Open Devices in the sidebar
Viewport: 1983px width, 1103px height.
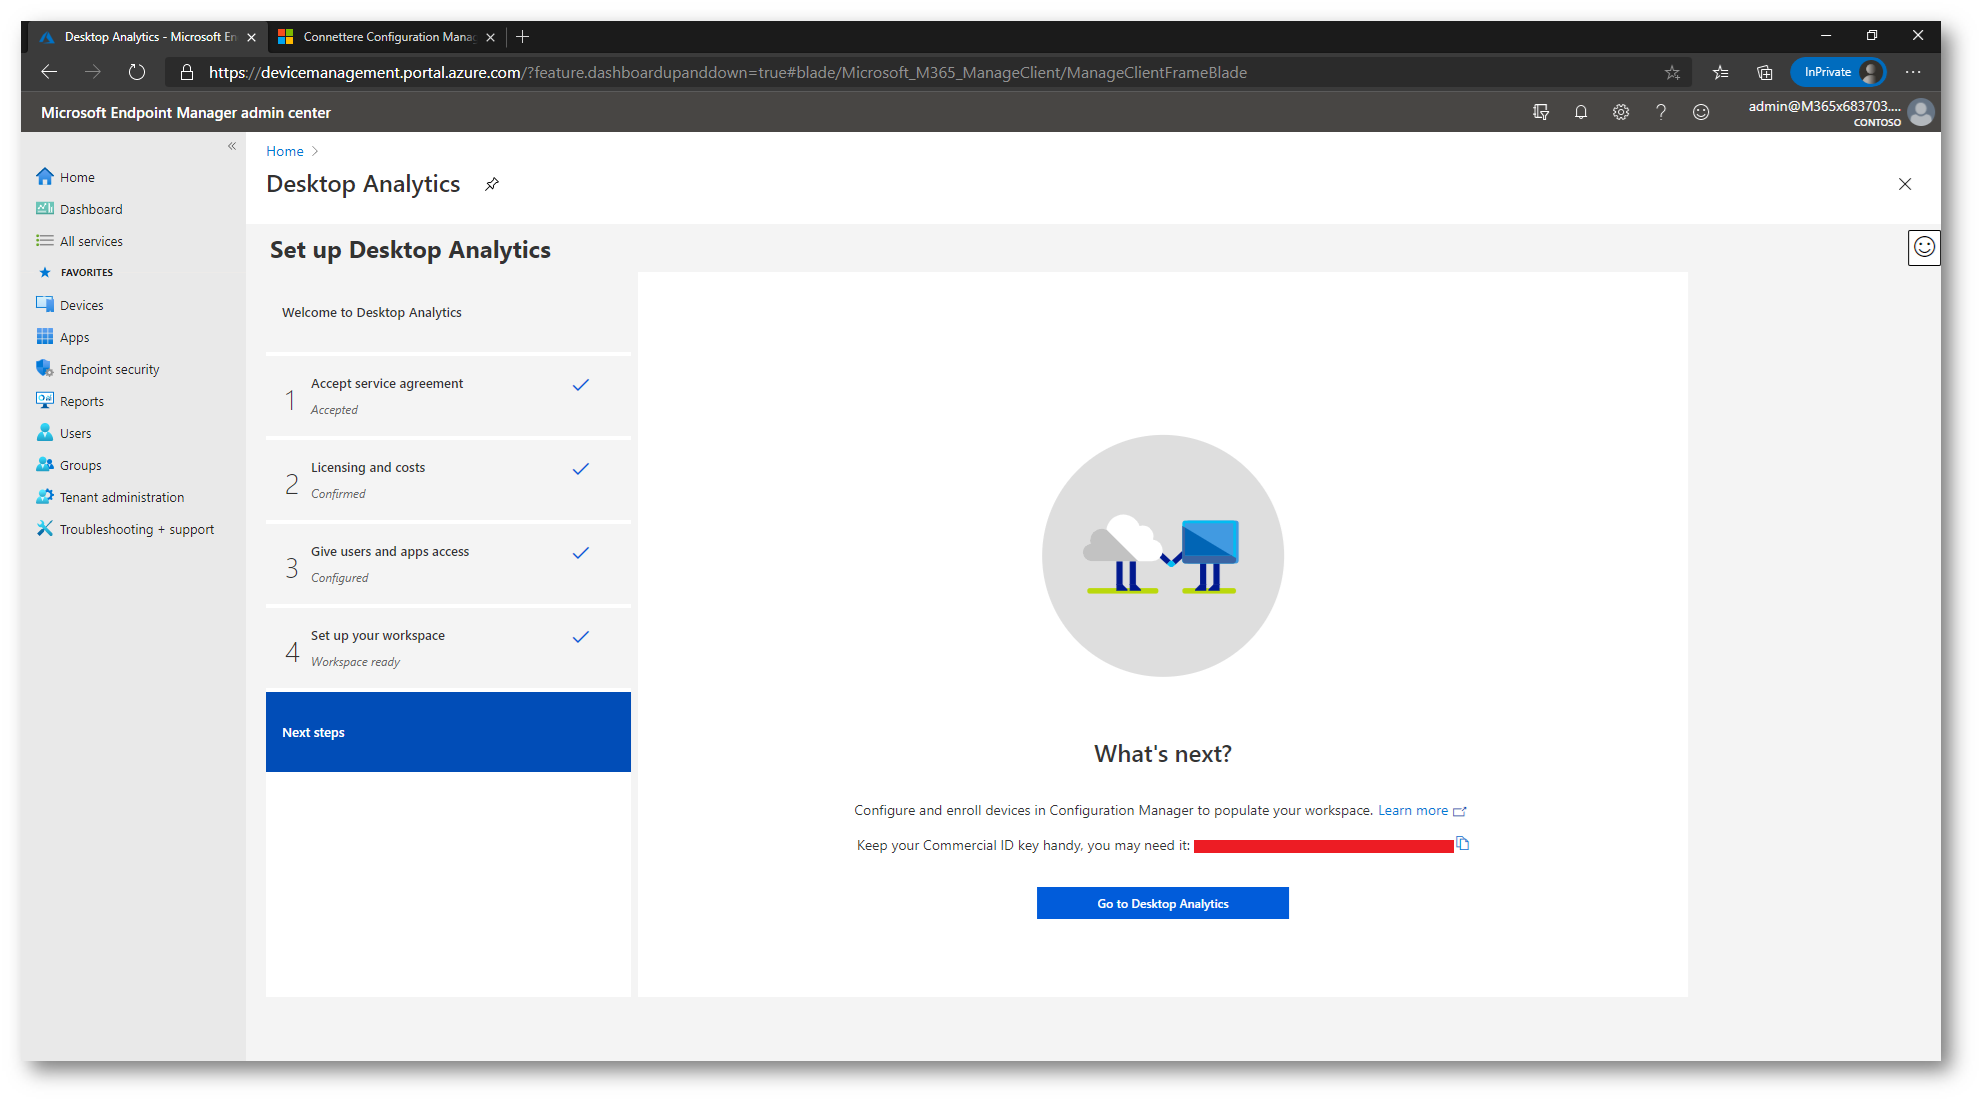81,305
